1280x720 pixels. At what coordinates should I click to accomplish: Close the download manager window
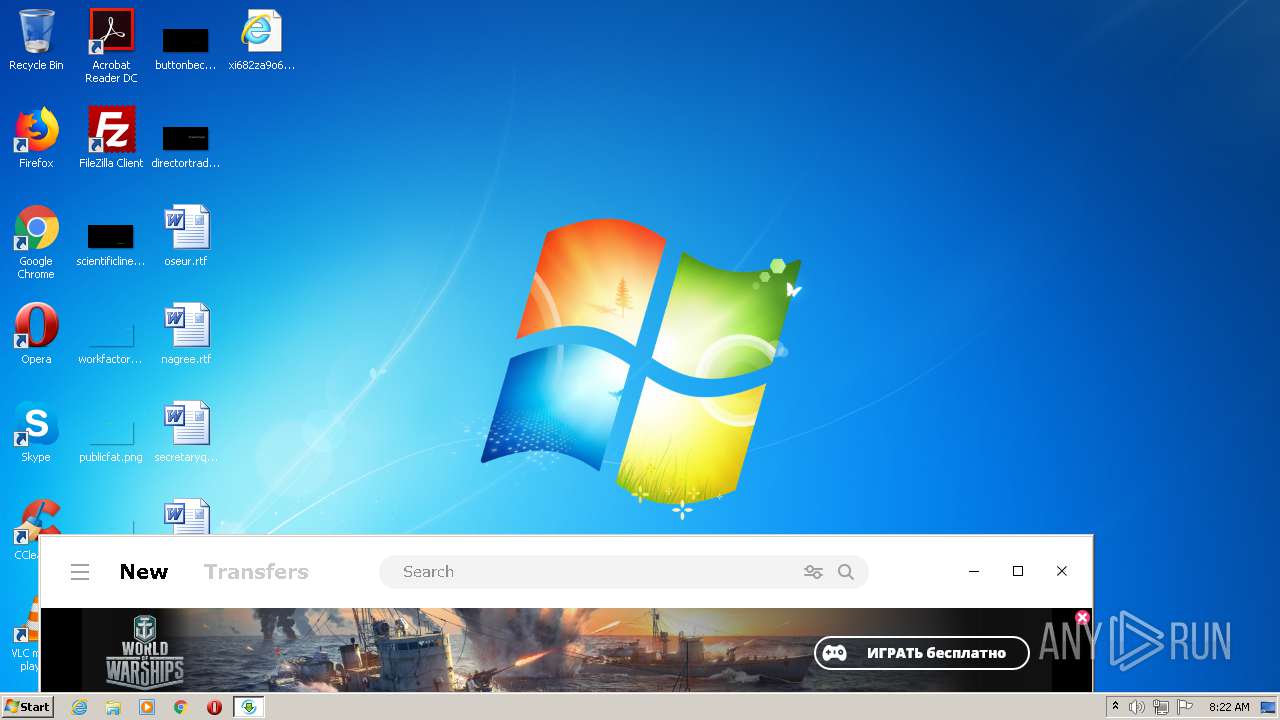point(1062,571)
